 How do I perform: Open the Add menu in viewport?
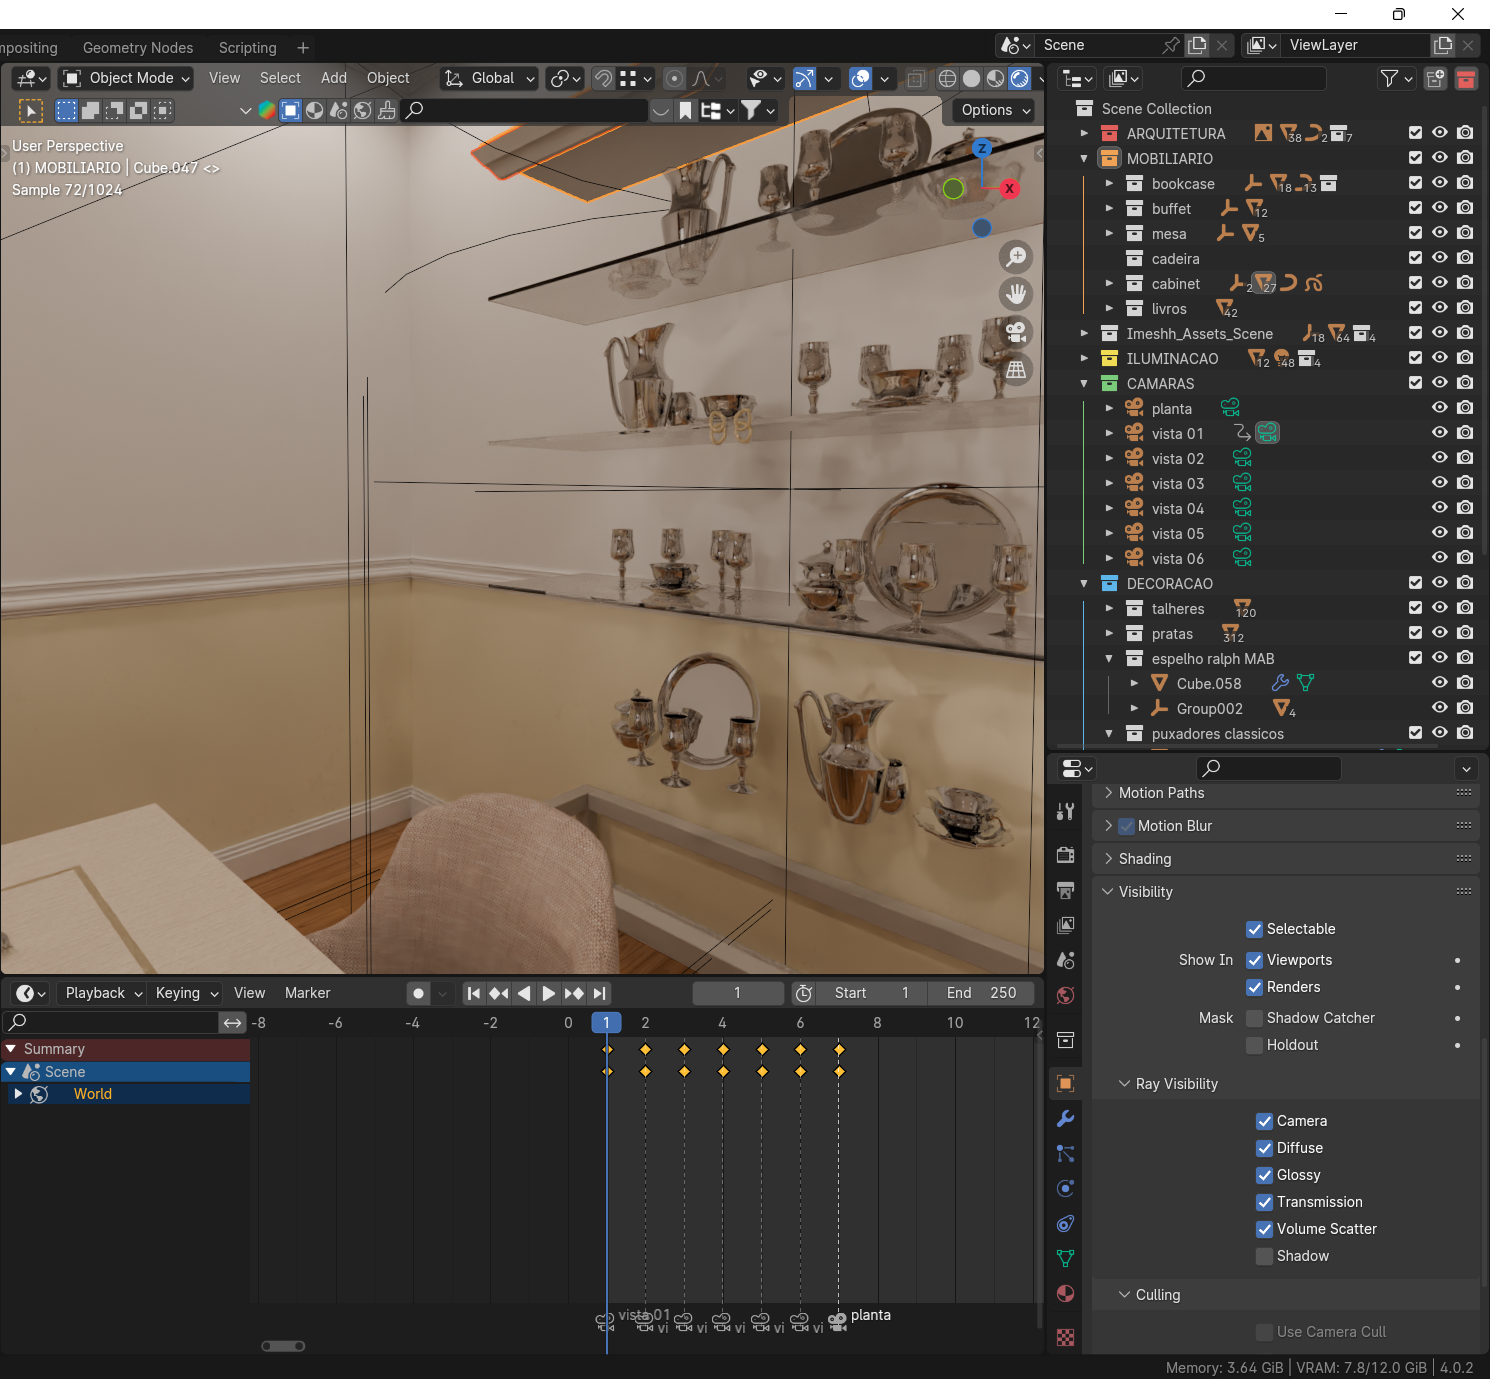coord(334,78)
